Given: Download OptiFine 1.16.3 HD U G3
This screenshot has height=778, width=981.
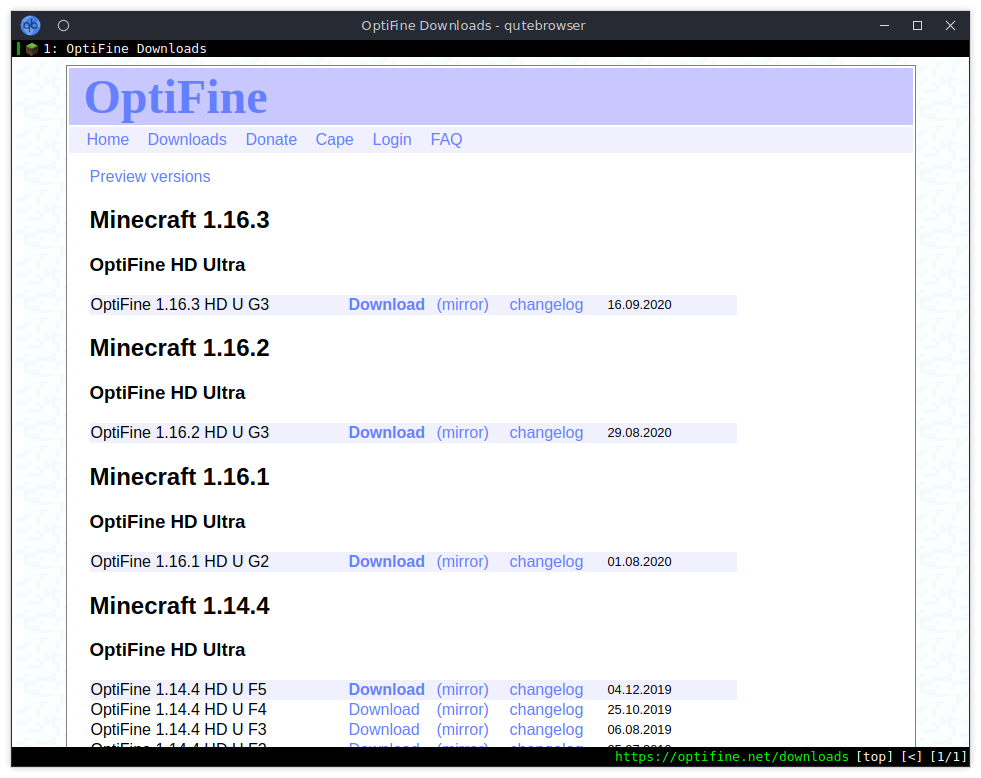Looking at the screenshot, I should 386,305.
